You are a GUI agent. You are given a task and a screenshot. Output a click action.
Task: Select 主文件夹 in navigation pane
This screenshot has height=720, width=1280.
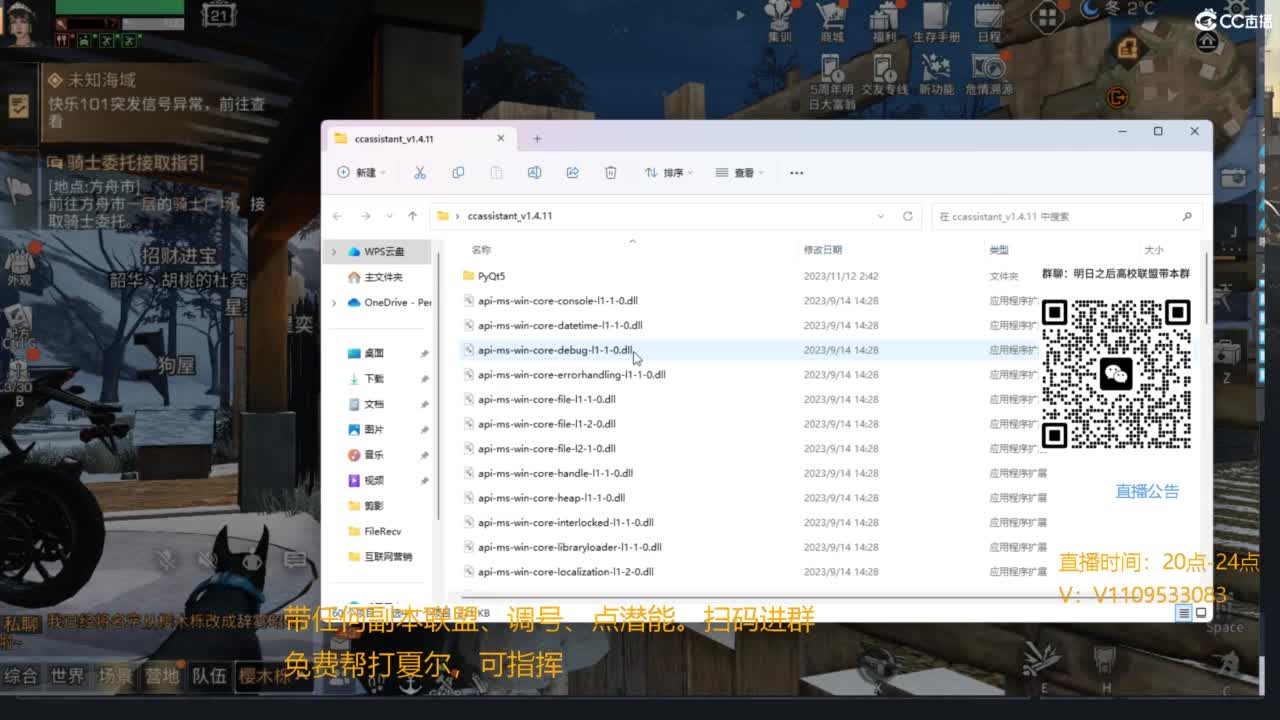point(375,277)
